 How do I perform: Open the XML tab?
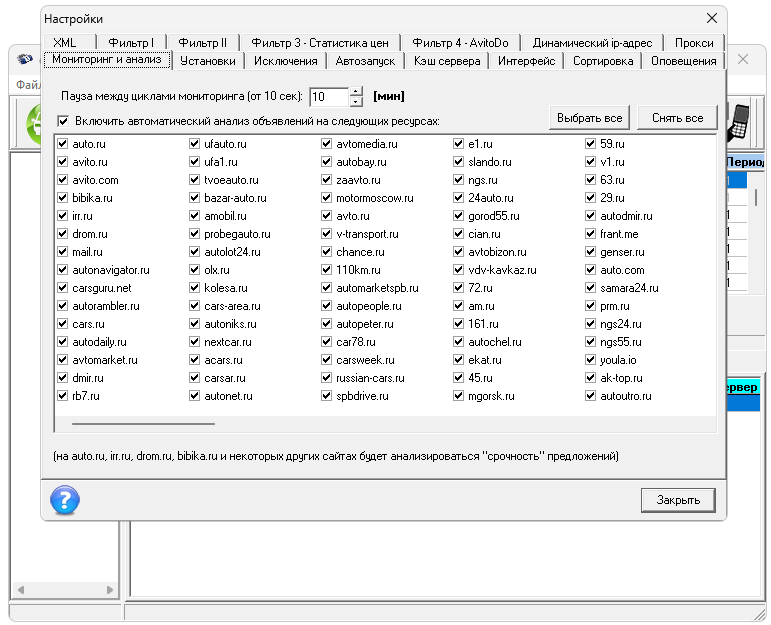(x=69, y=43)
